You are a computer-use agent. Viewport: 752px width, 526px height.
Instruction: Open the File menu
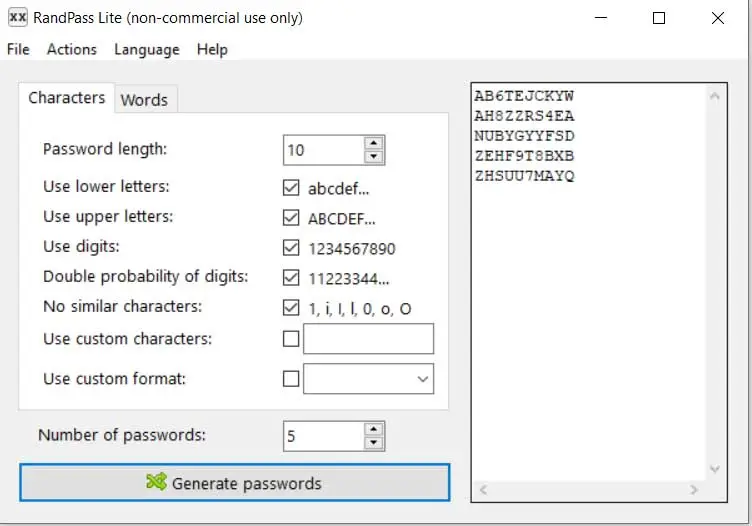pos(18,49)
